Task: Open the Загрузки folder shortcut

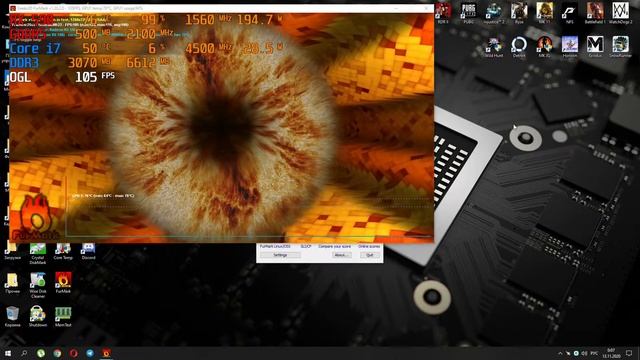Action: click(x=12, y=251)
